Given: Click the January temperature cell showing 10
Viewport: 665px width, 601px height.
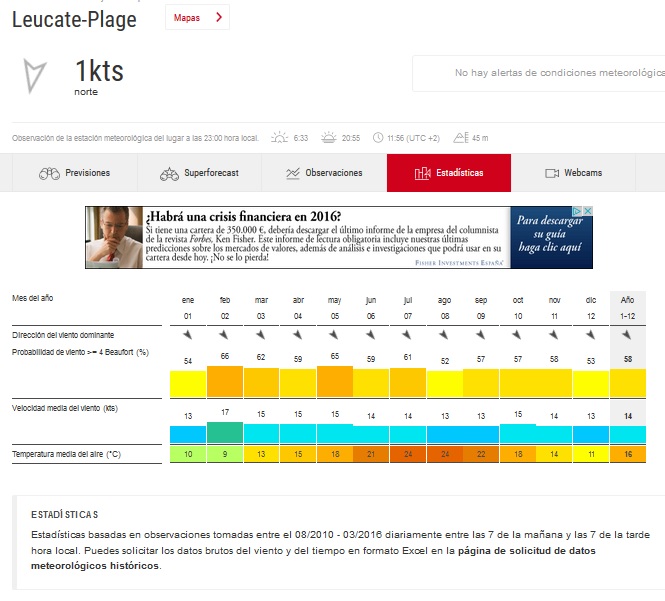Looking at the screenshot, I should (x=188, y=454).
